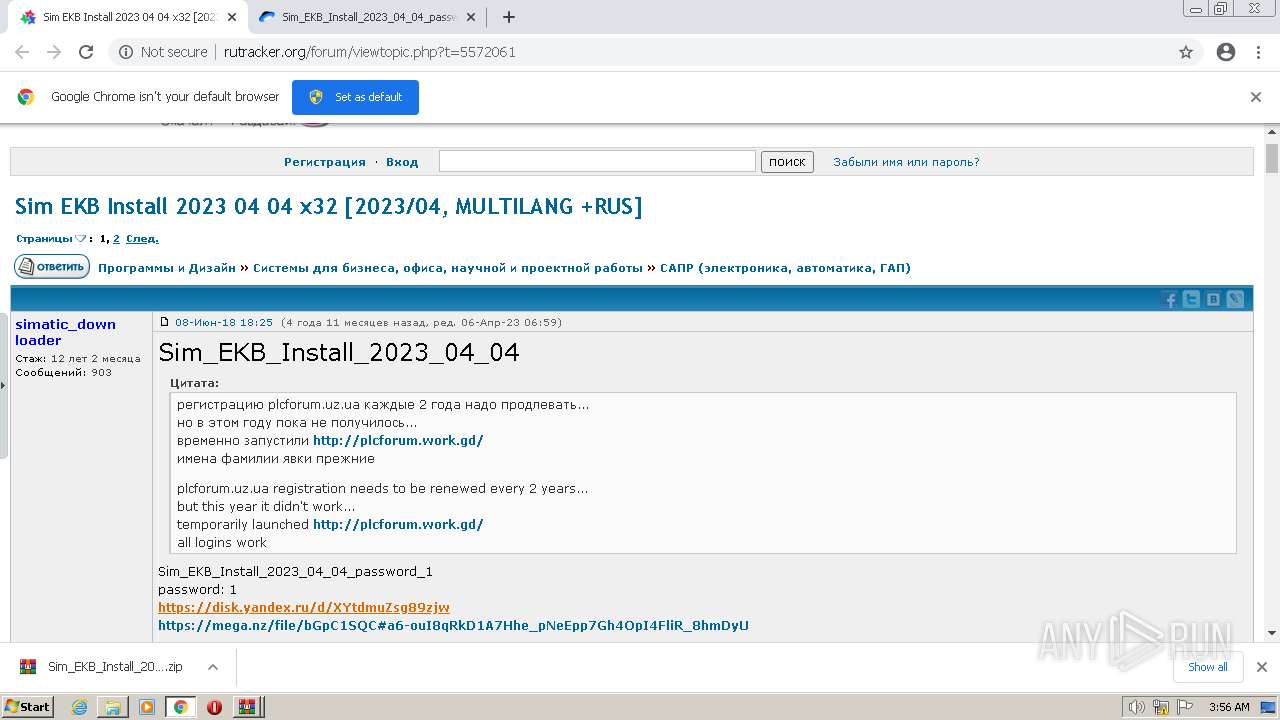Open the plcforum.work.gd link in English quote

pyautogui.click(x=398, y=525)
